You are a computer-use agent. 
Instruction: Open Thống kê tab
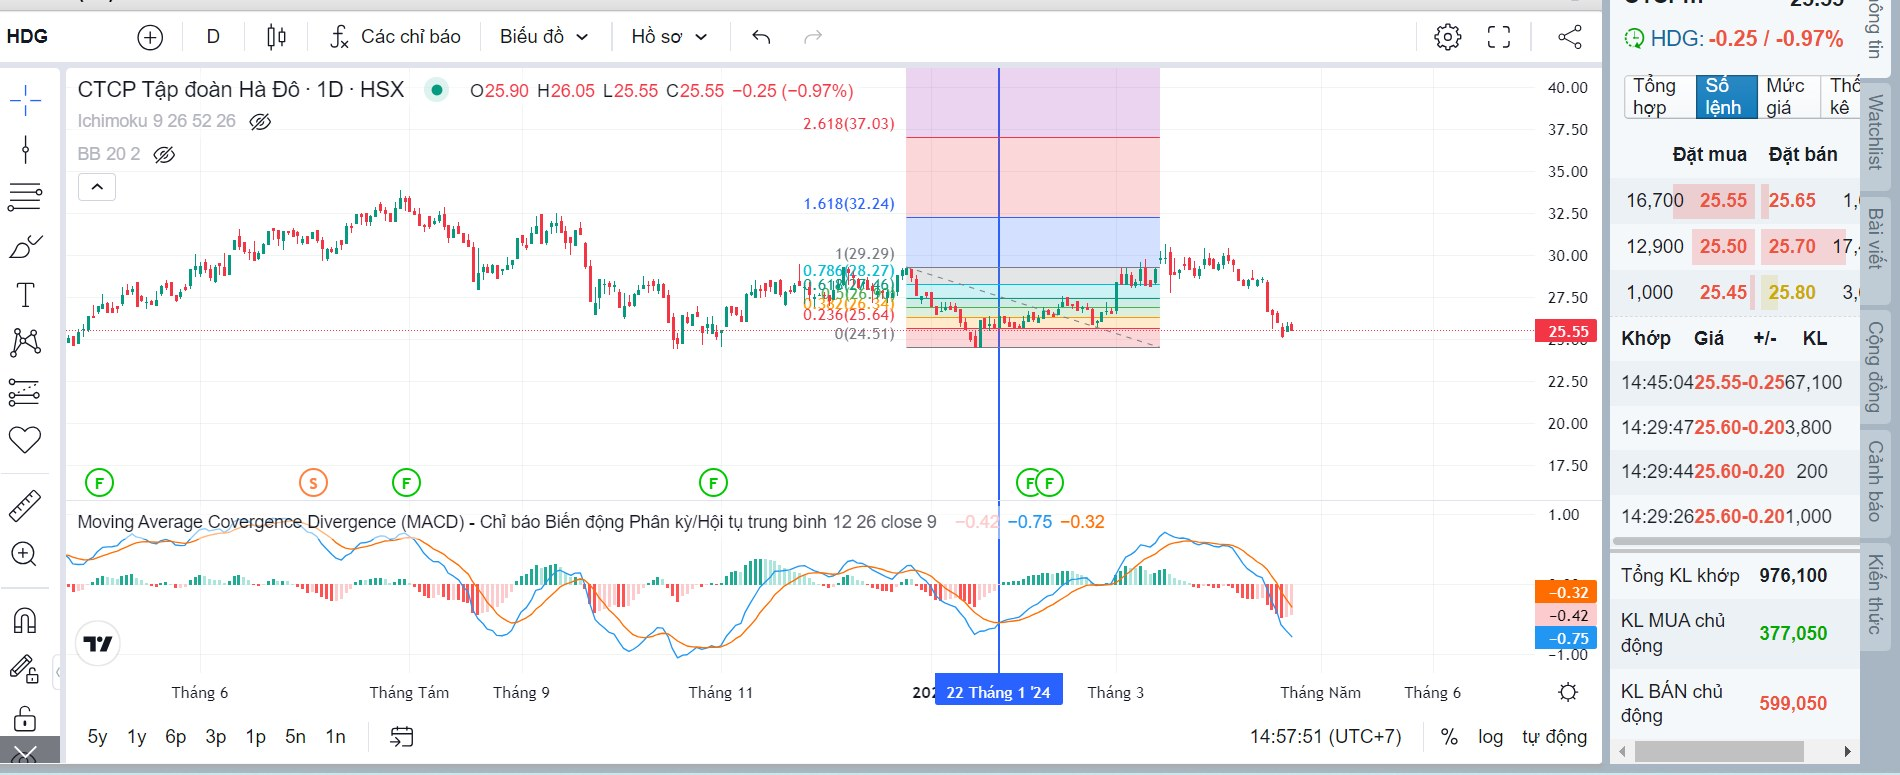point(1842,96)
